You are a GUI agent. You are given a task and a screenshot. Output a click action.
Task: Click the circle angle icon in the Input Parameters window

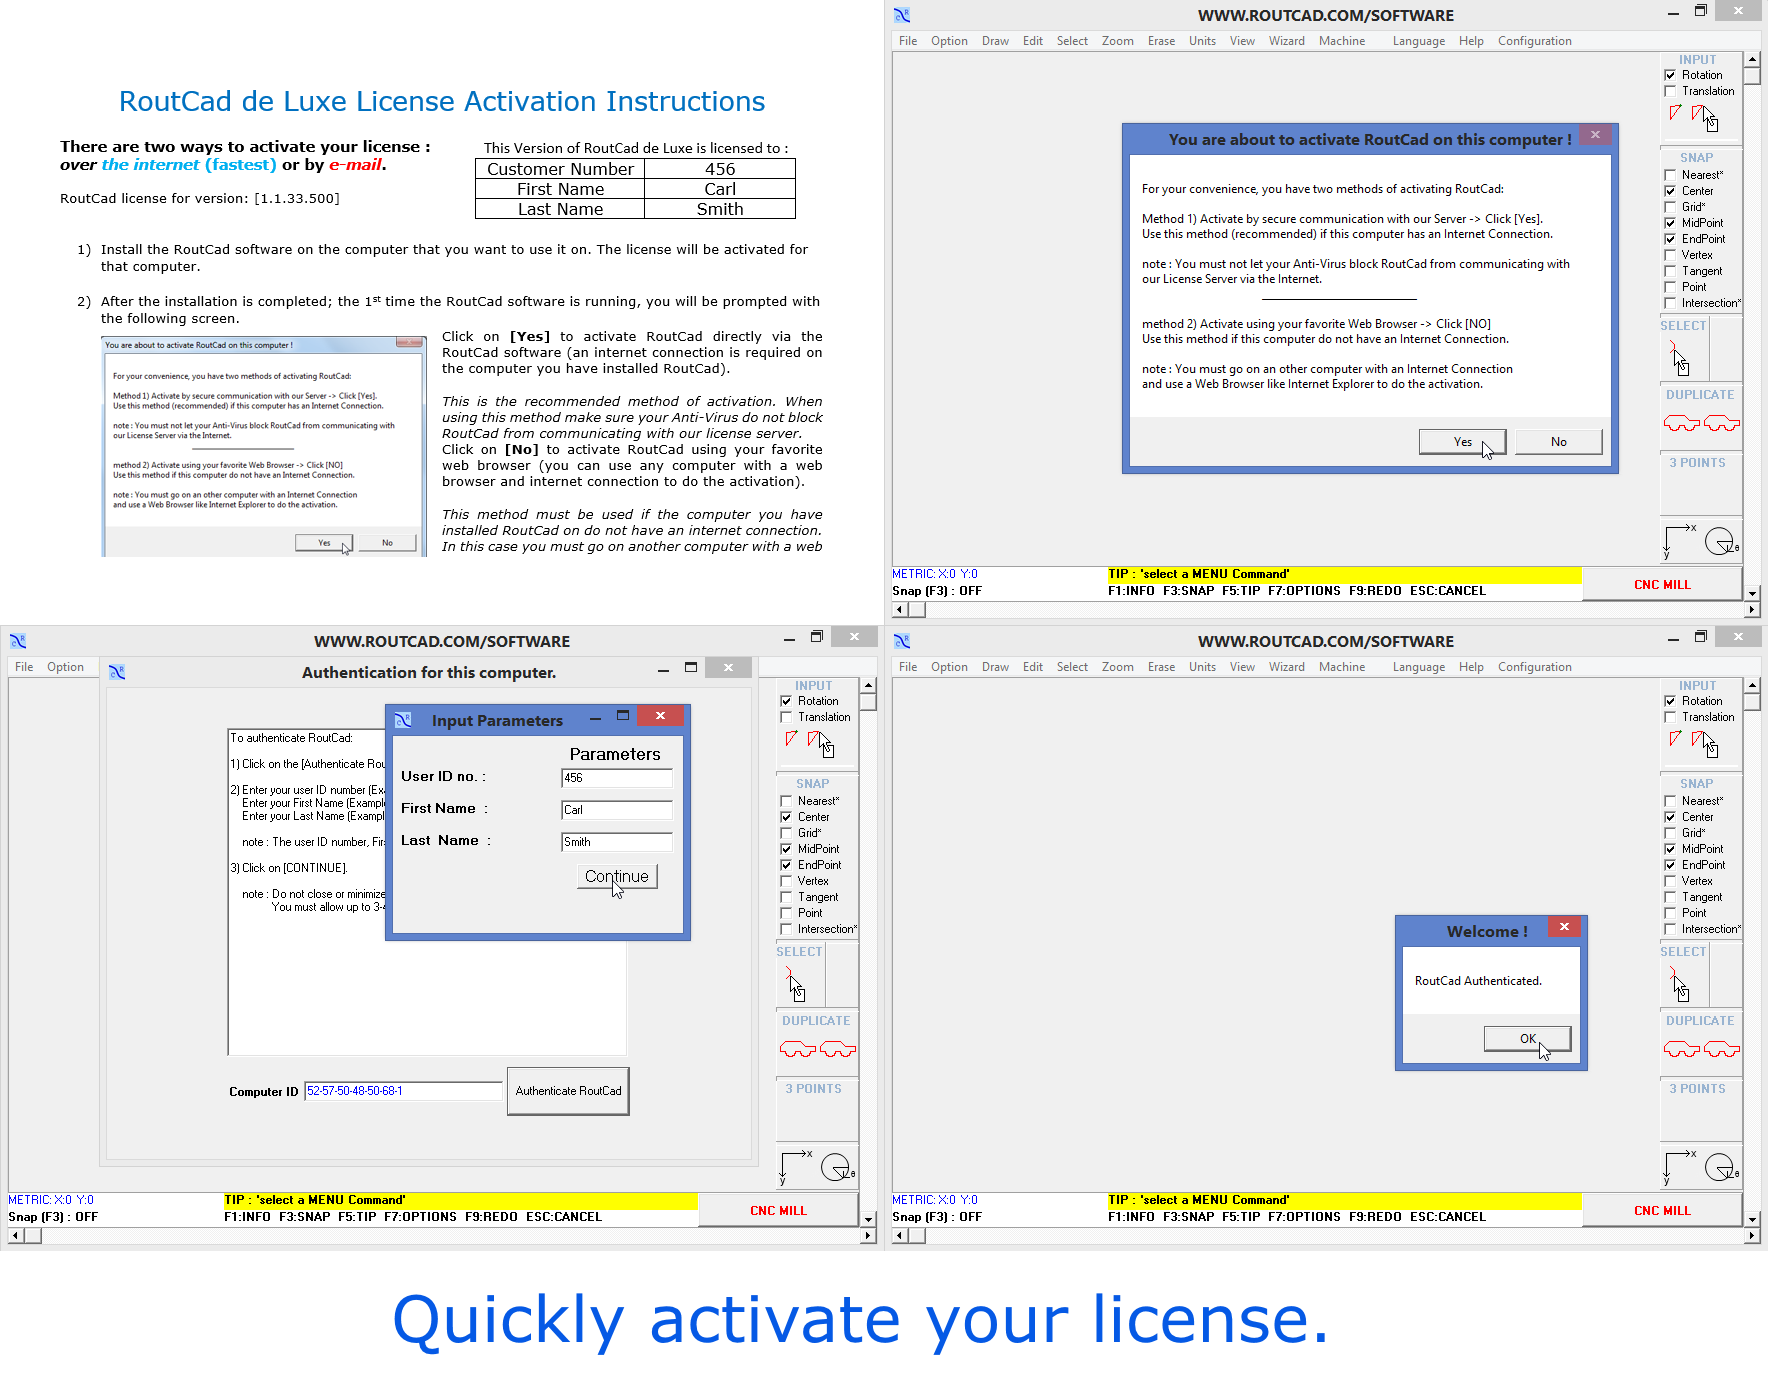tap(837, 1167)
